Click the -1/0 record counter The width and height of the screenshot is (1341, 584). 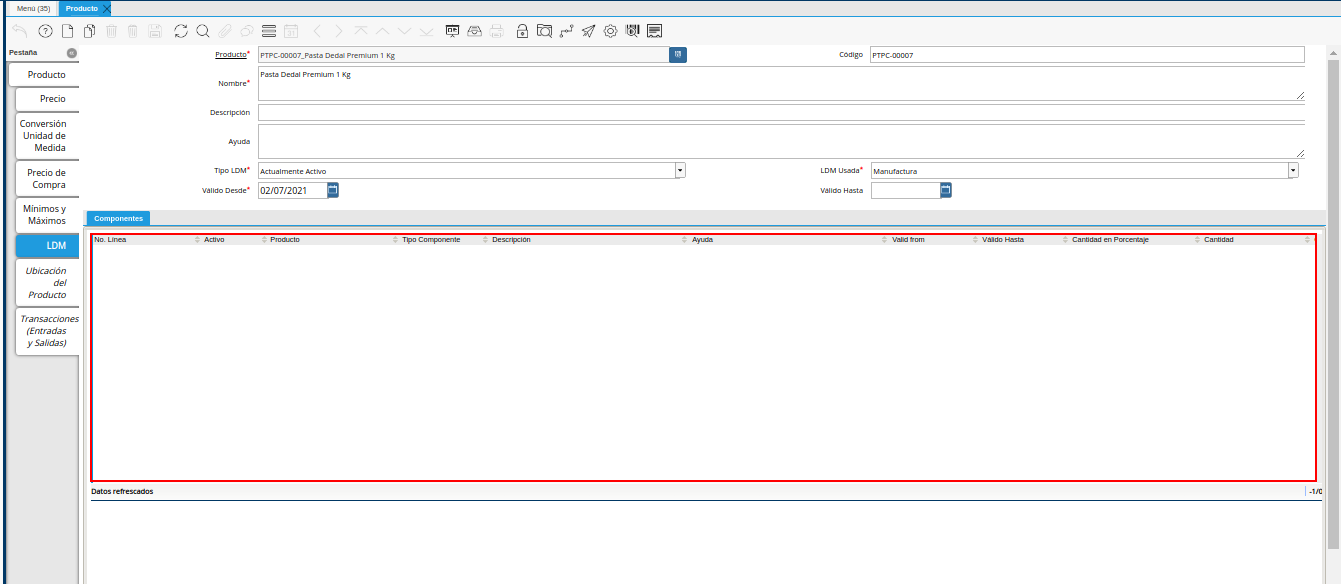pos(1315,492)
